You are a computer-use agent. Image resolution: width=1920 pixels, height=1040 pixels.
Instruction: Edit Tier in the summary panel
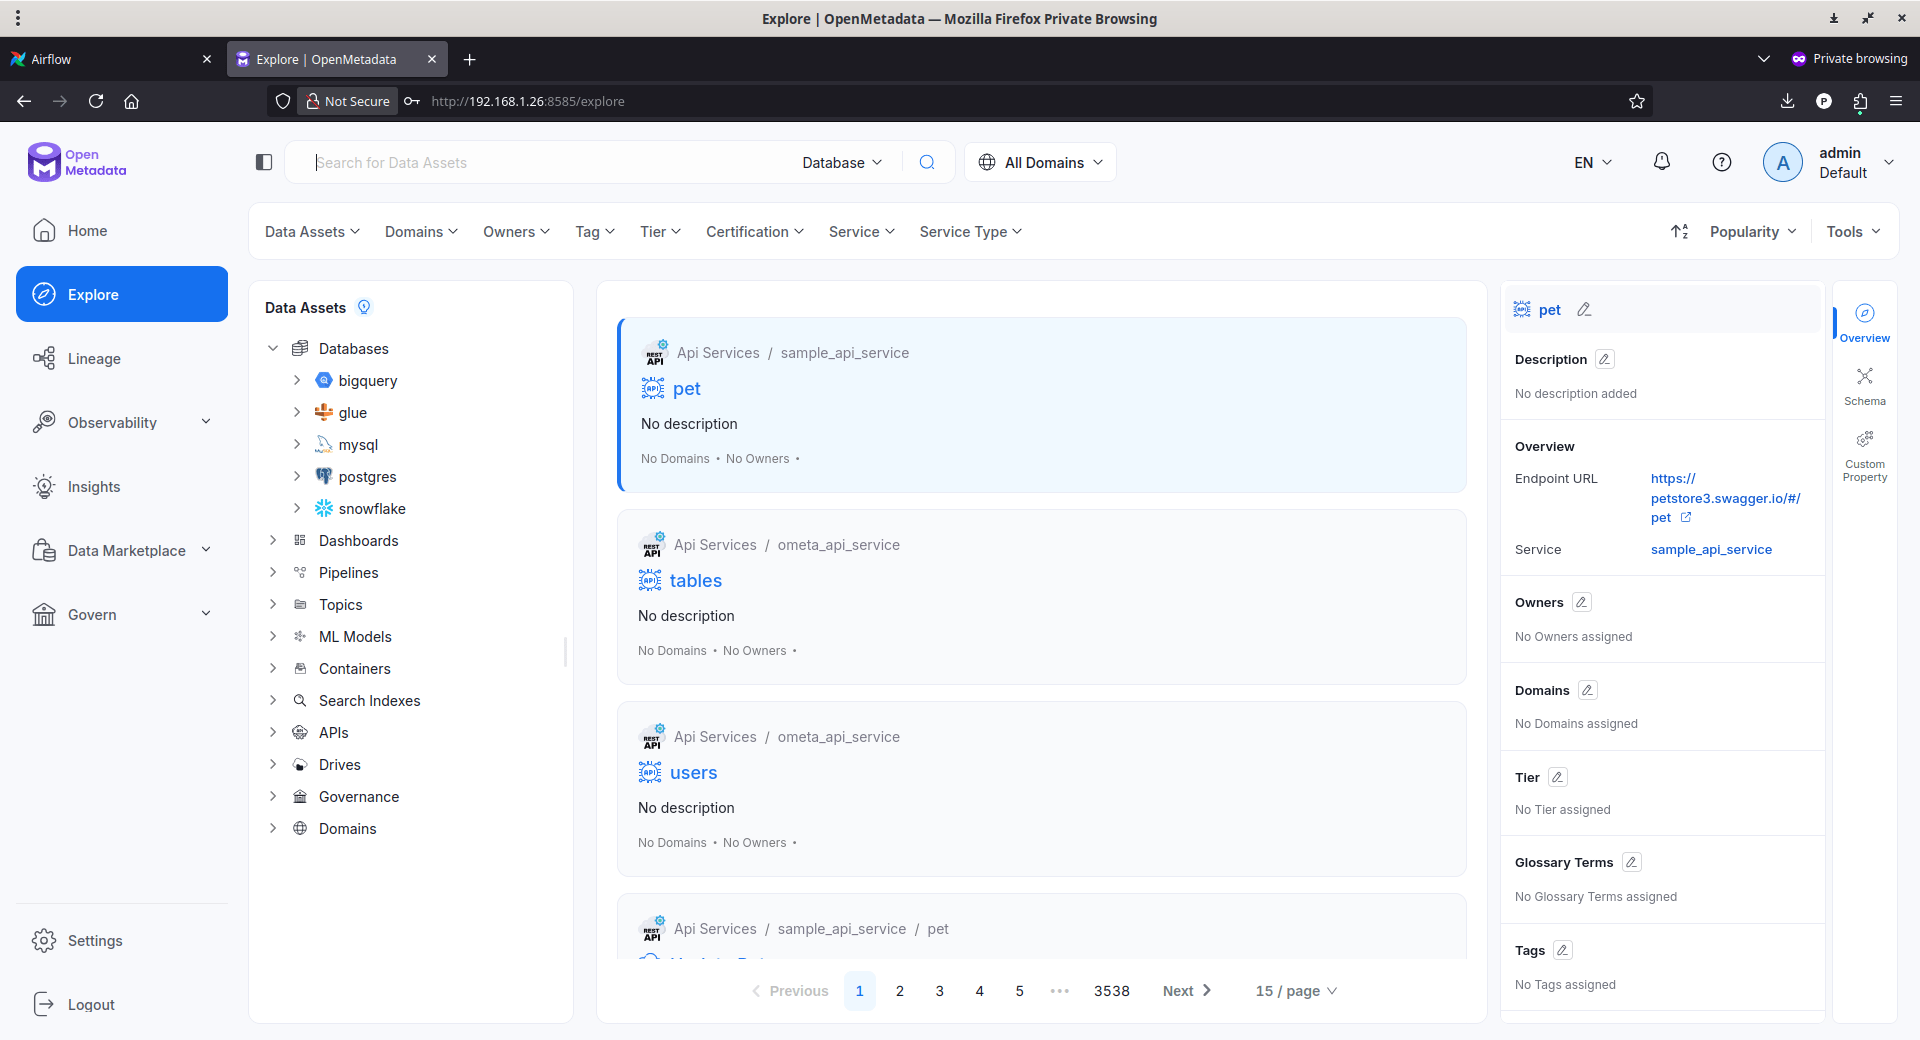[x=1558, y=777]
